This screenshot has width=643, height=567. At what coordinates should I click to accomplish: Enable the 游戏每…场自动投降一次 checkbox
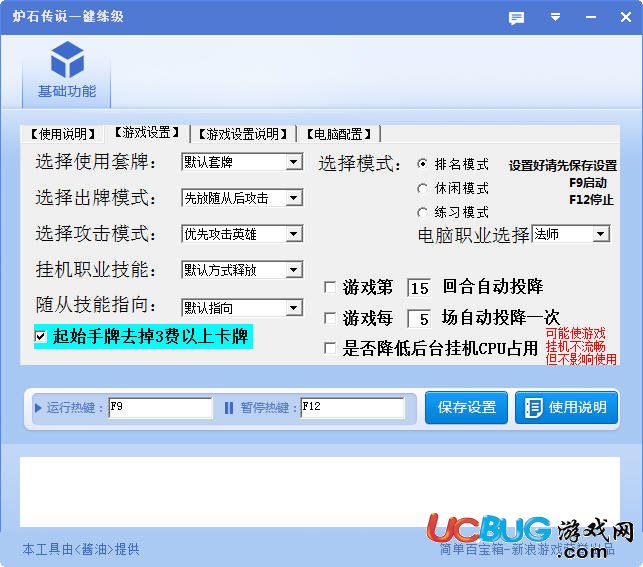coord(330,318)
